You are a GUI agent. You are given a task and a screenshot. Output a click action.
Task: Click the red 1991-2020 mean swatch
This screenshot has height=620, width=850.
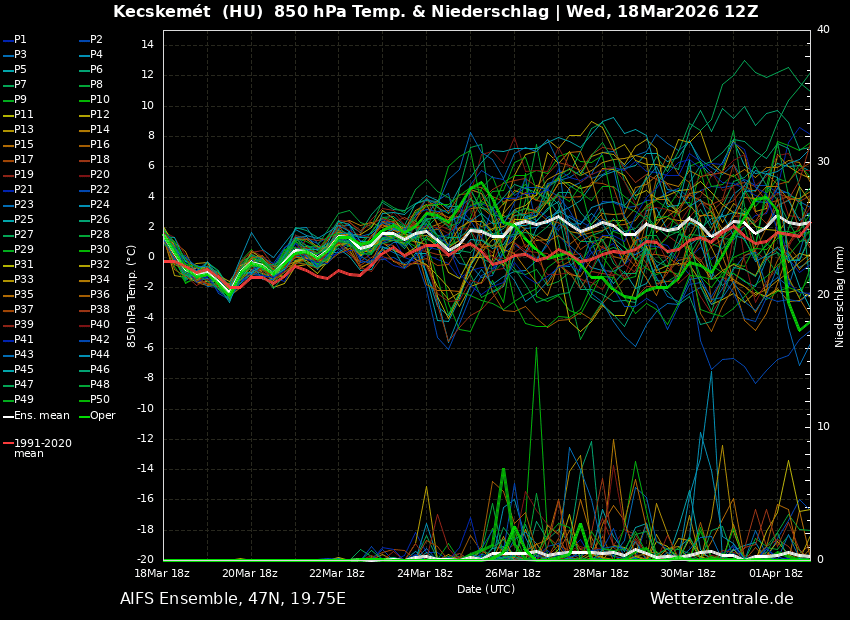pyautogui.click(x=7, y=443)
